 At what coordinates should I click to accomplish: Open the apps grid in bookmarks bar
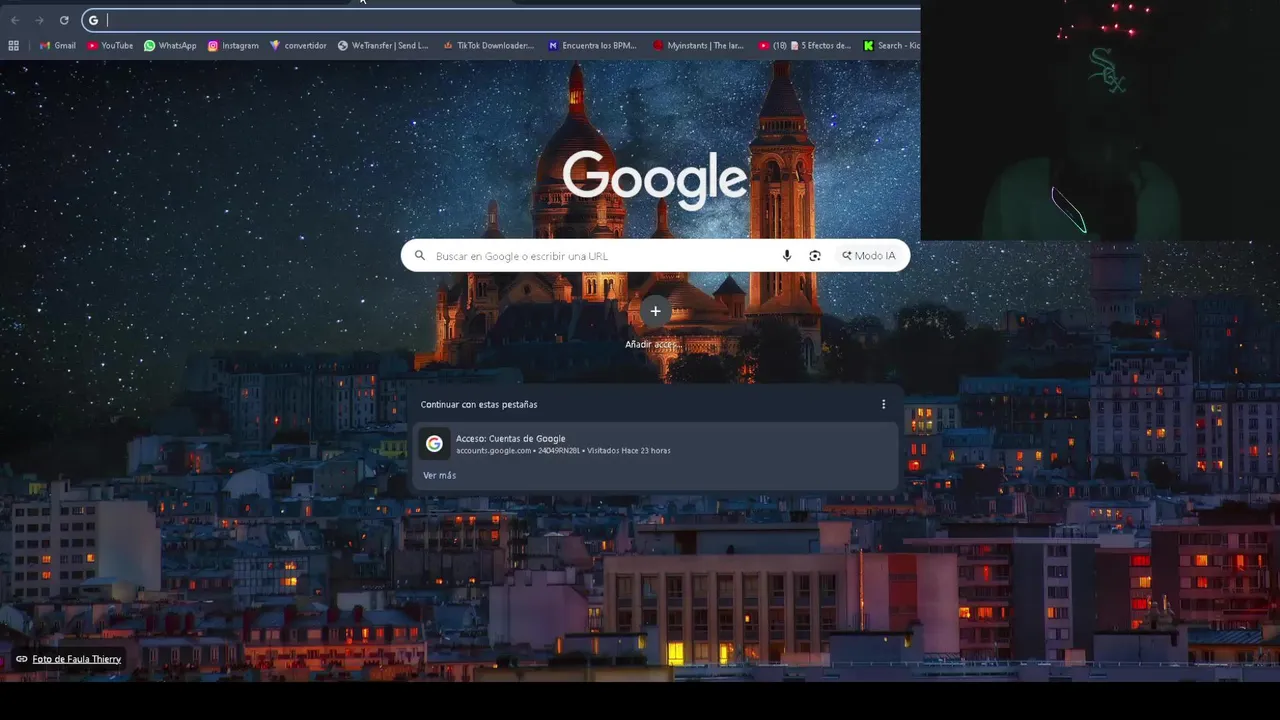13,45
